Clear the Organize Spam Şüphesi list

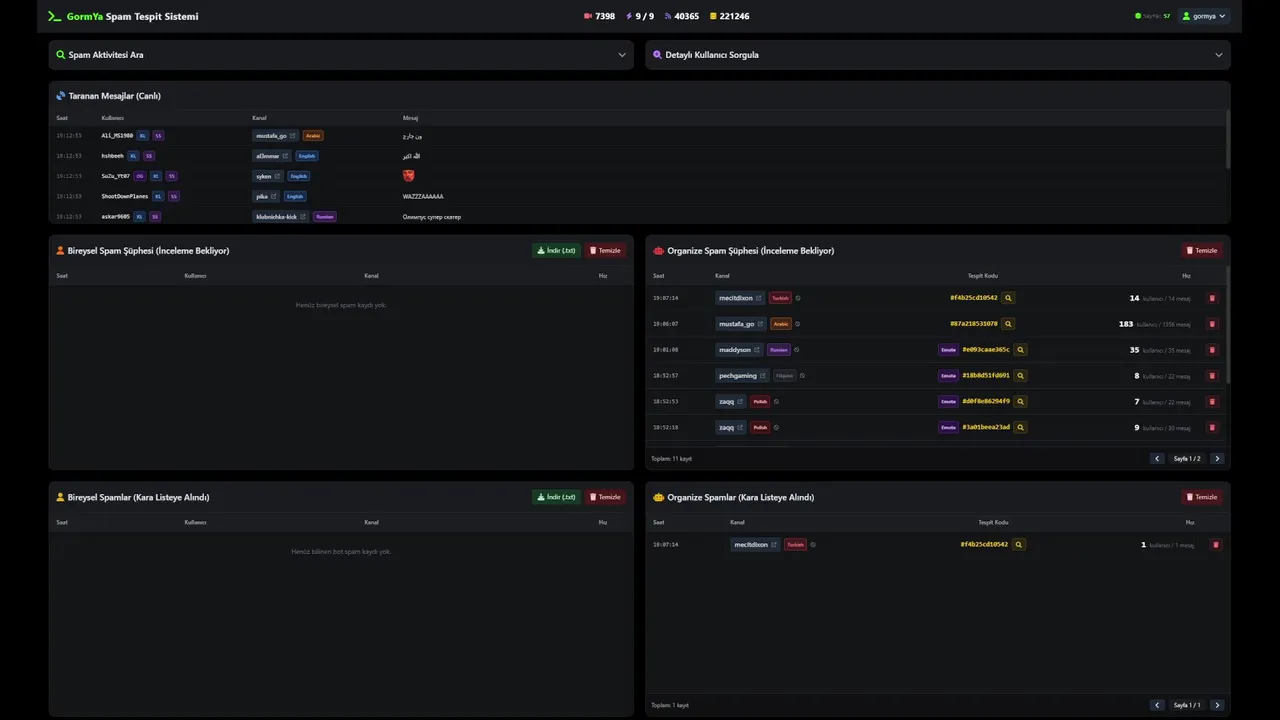pos(1202,251)
